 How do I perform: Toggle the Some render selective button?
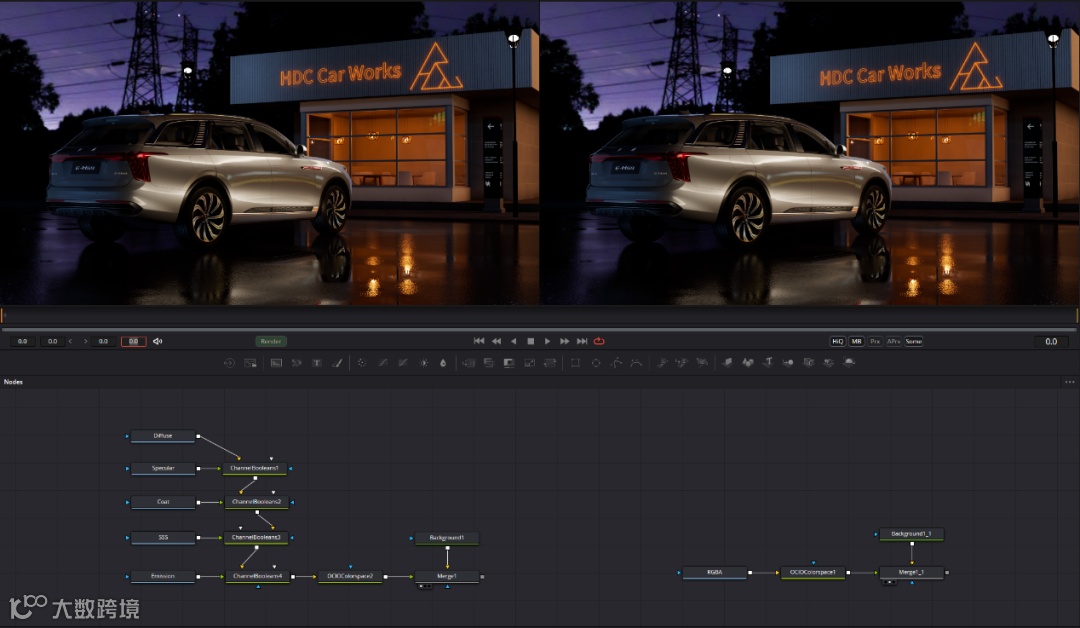click(x=913, y=342)
